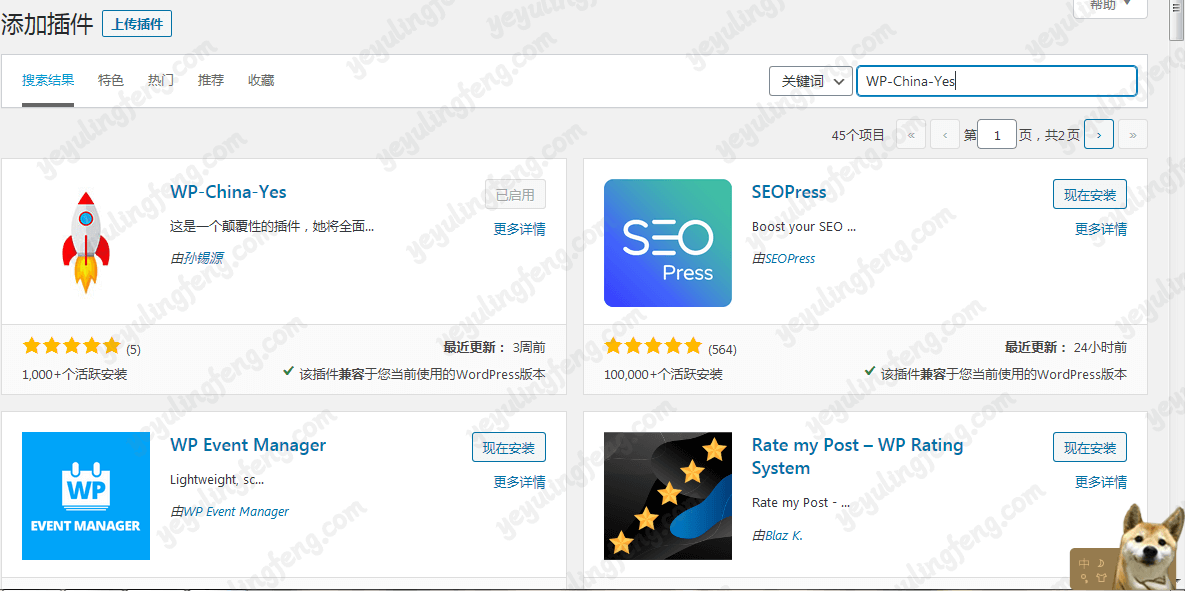Click the 45个项目 item count text

pyautogui.click(x=858, y=135)
